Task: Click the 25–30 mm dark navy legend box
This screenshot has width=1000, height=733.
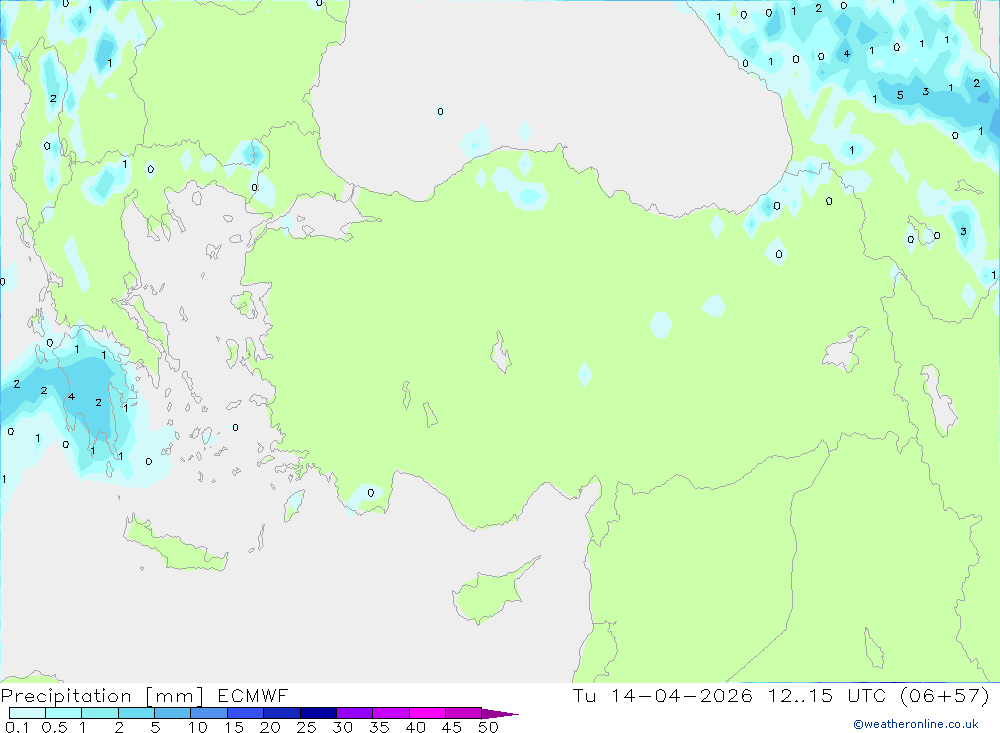Action: (318, 713)
